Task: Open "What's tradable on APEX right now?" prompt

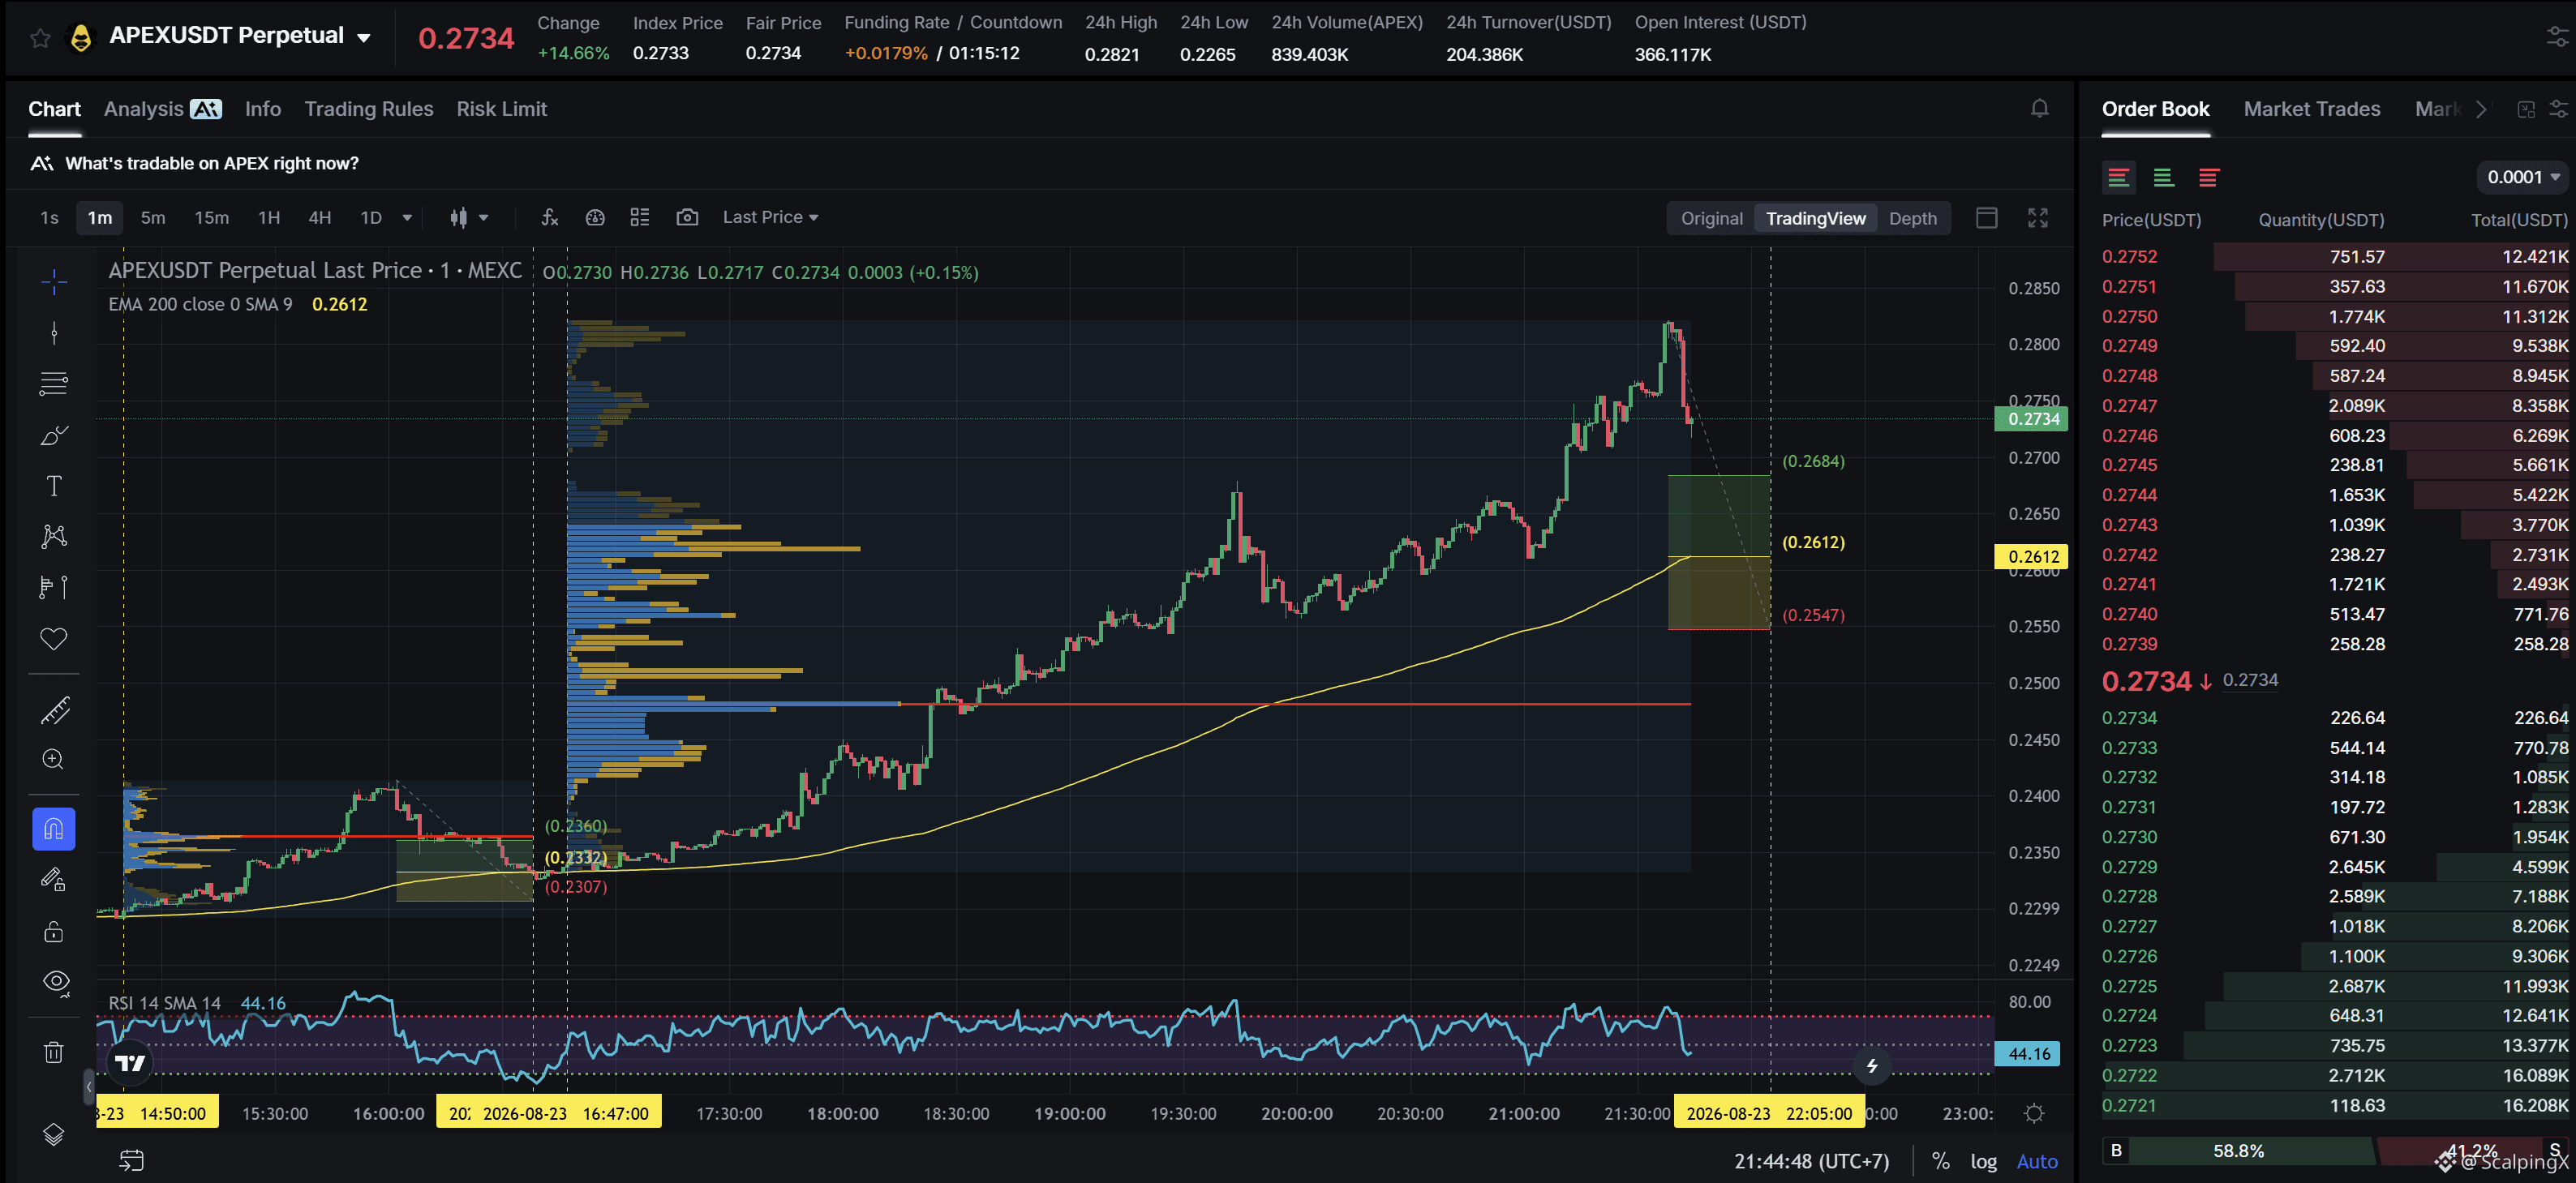Action: [195, 163]
